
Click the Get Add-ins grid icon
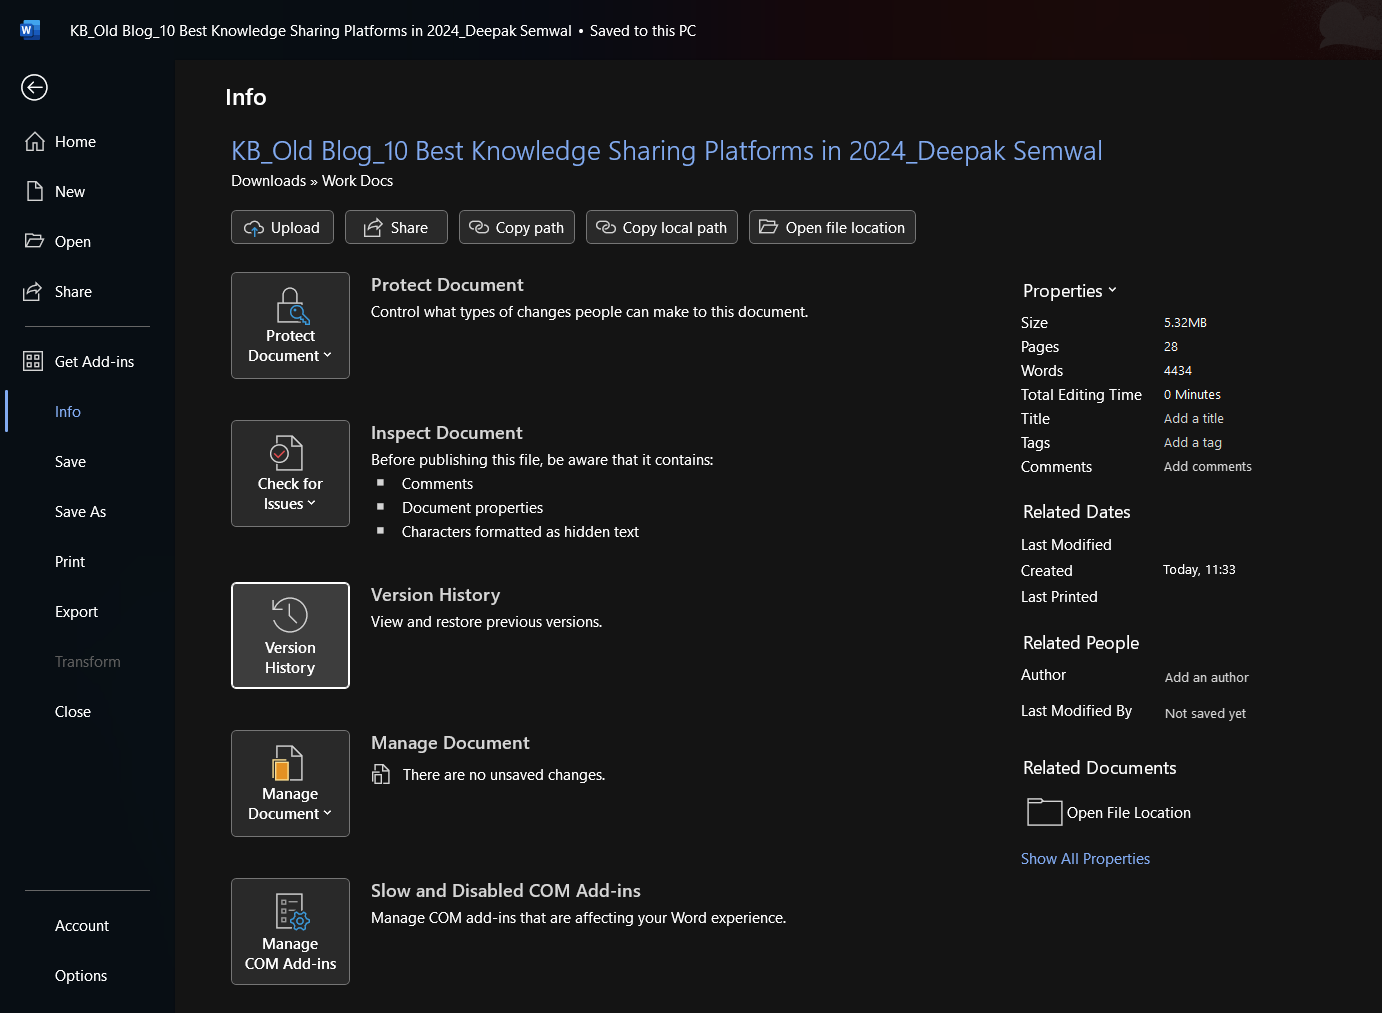(33, 361)
